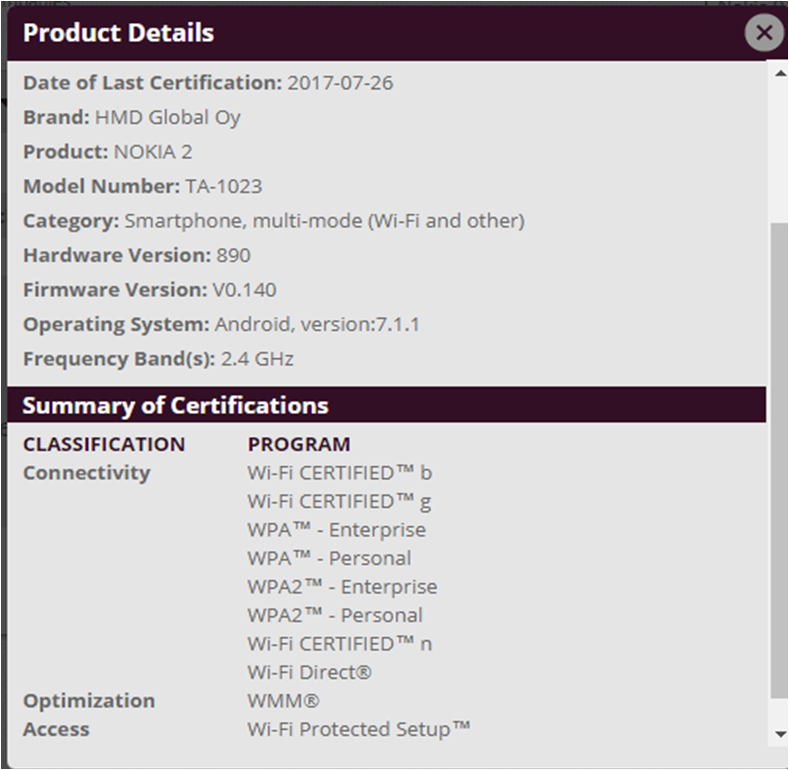Image resolution: width=789 pixels, height=770 pixels.
Task: Click the Model Number TA-1023 line
Action: (143, 186)
